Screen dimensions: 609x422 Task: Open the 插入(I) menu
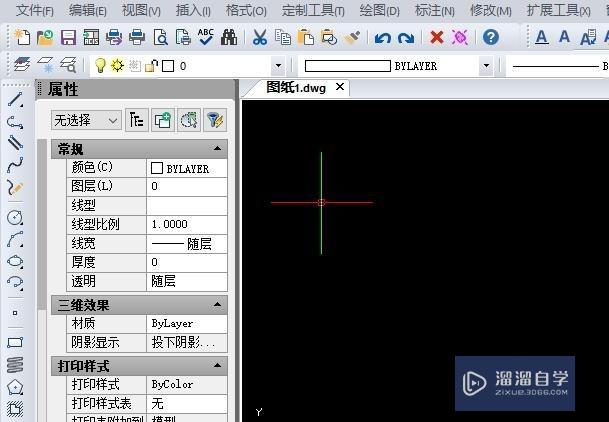193,10
